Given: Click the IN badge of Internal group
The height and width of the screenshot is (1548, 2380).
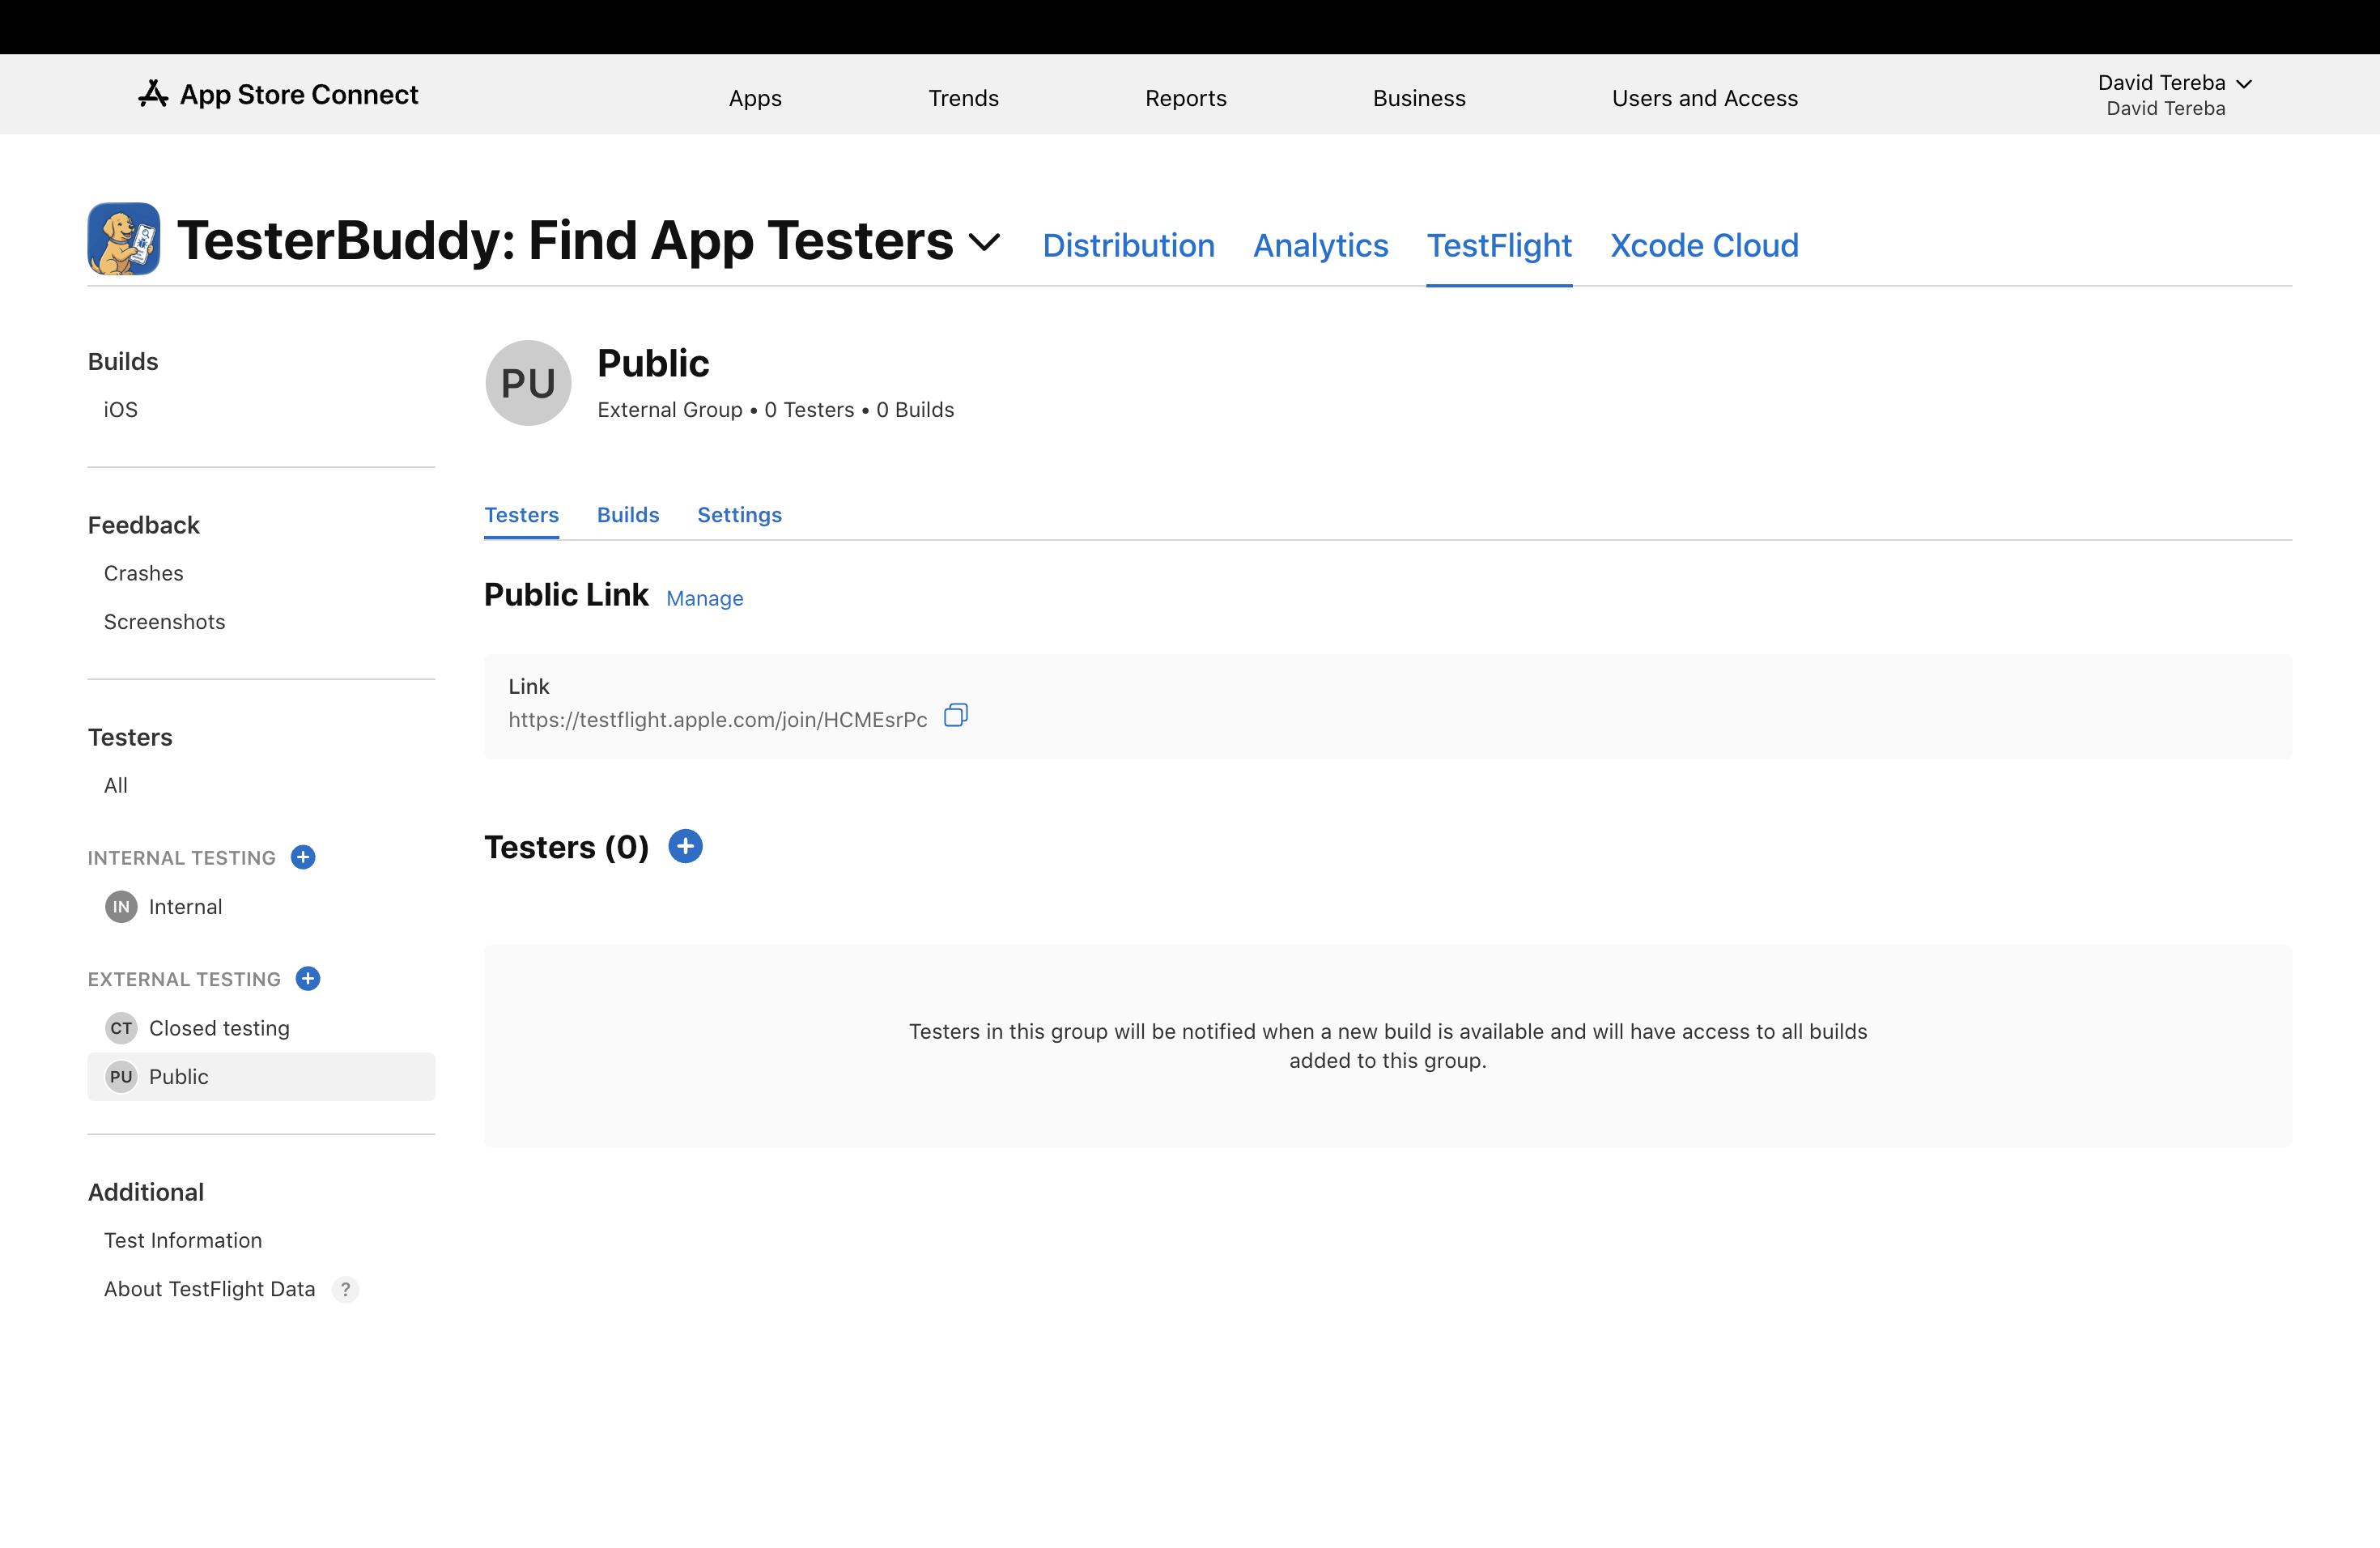Looking at the screenshot, I should [x=121, y=907].
